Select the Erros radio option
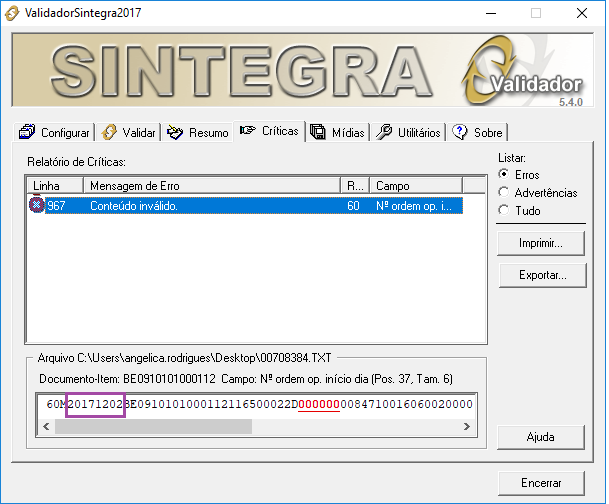This screenshot has width=609, height=504. click(519, 174)
